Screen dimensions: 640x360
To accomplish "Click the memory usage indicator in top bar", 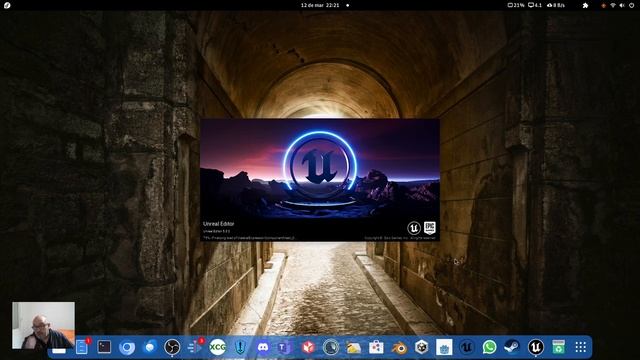I will point(535,5).
